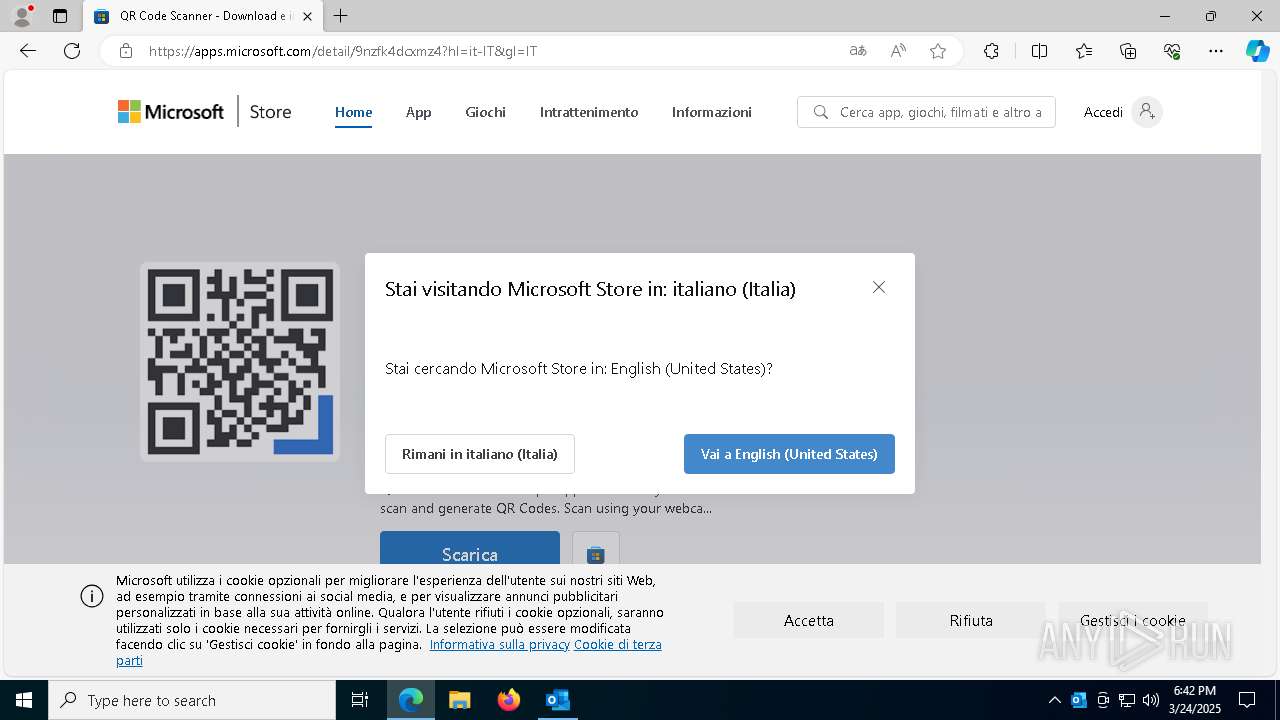Click the taskbar search box
Screen dimensions: 1280x720
click(x=192, y=700)
